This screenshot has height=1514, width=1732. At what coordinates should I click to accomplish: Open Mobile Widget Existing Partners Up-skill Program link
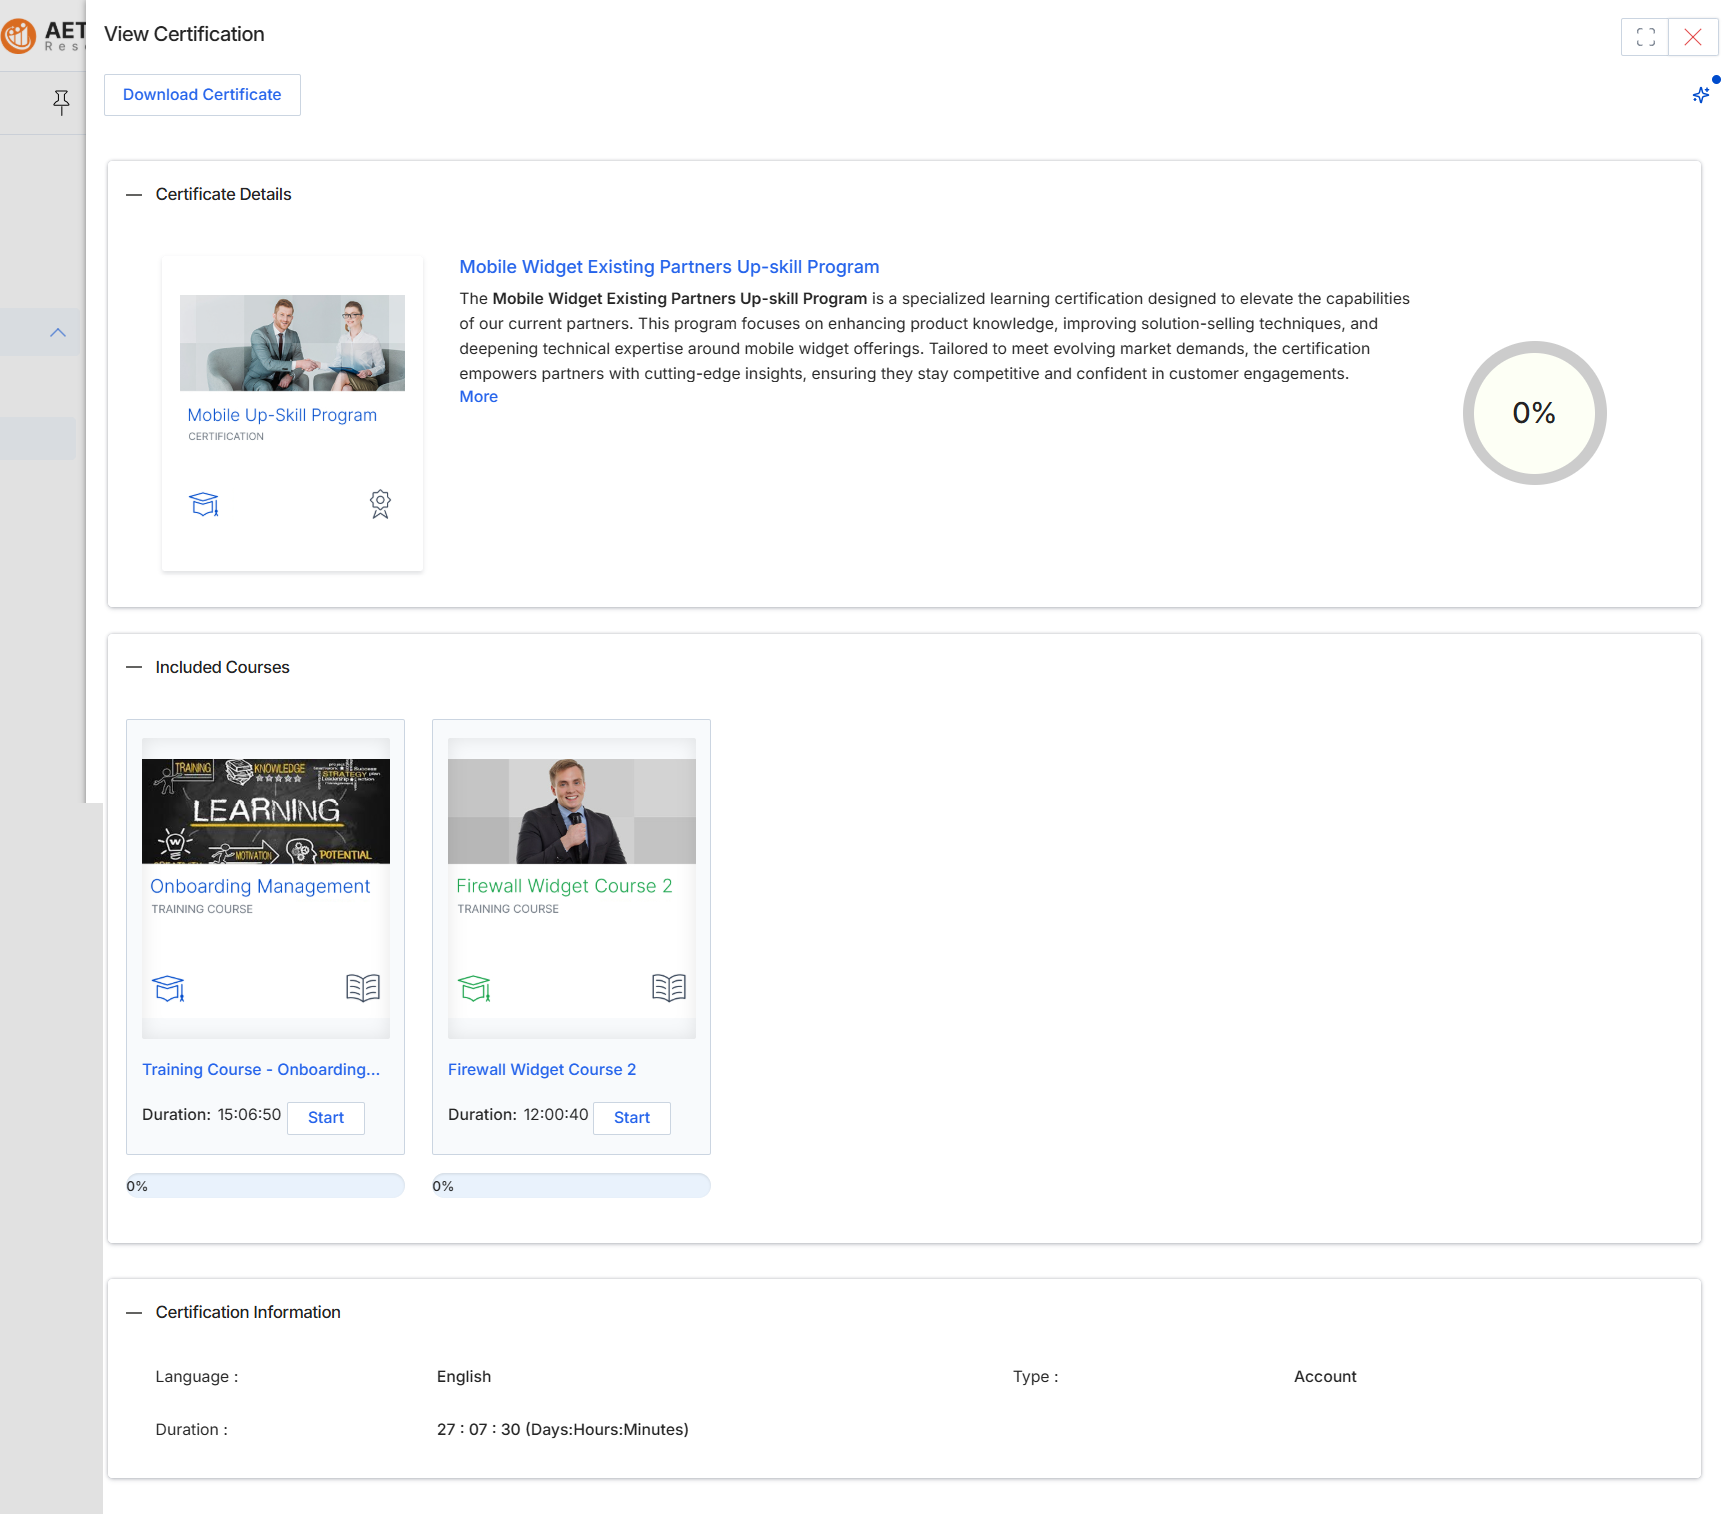(669, 267)
